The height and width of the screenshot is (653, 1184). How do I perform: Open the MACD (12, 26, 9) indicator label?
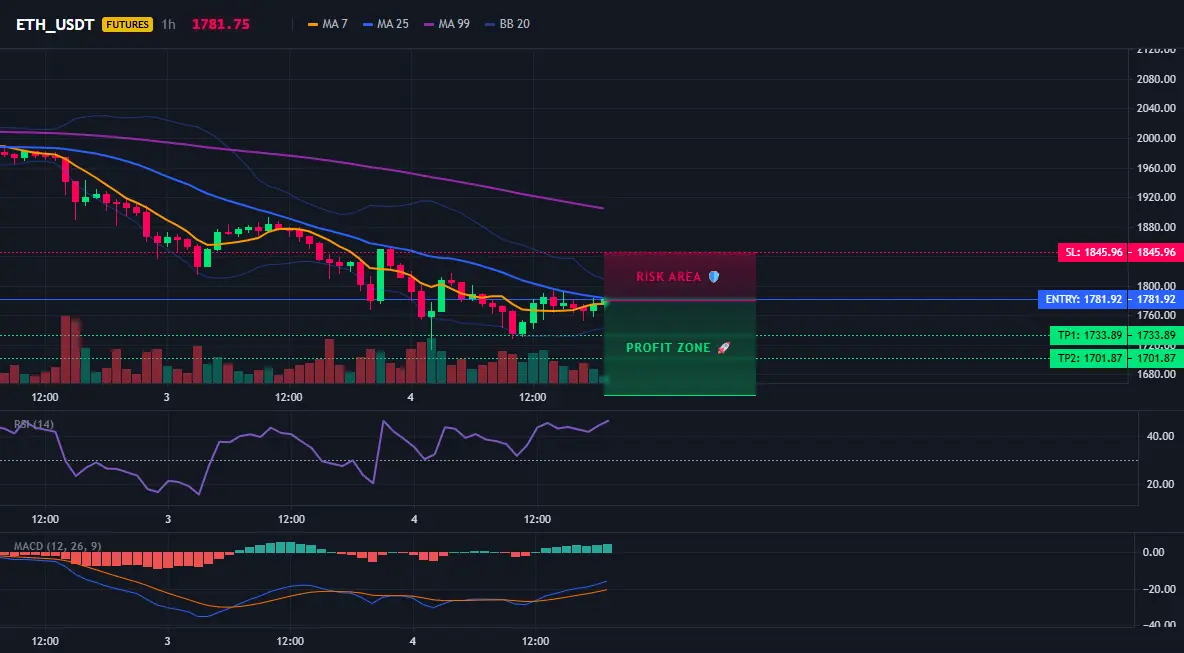tap(57, 546)
